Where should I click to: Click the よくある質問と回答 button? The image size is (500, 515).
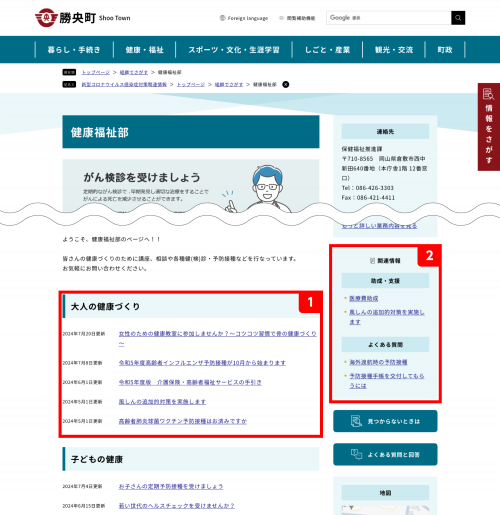click(385, 454)
